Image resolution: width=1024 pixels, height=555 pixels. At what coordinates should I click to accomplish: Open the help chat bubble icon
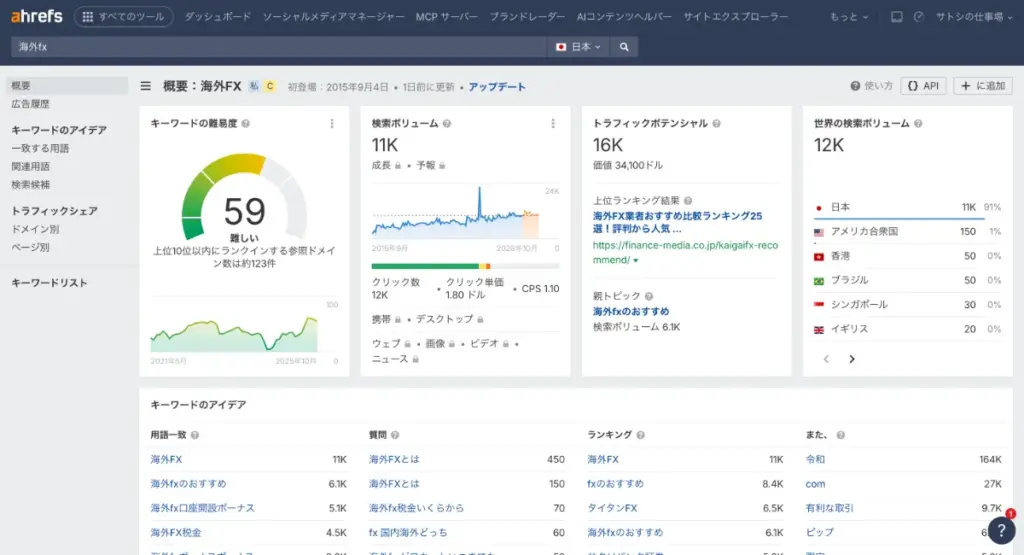click(1001, 530)
